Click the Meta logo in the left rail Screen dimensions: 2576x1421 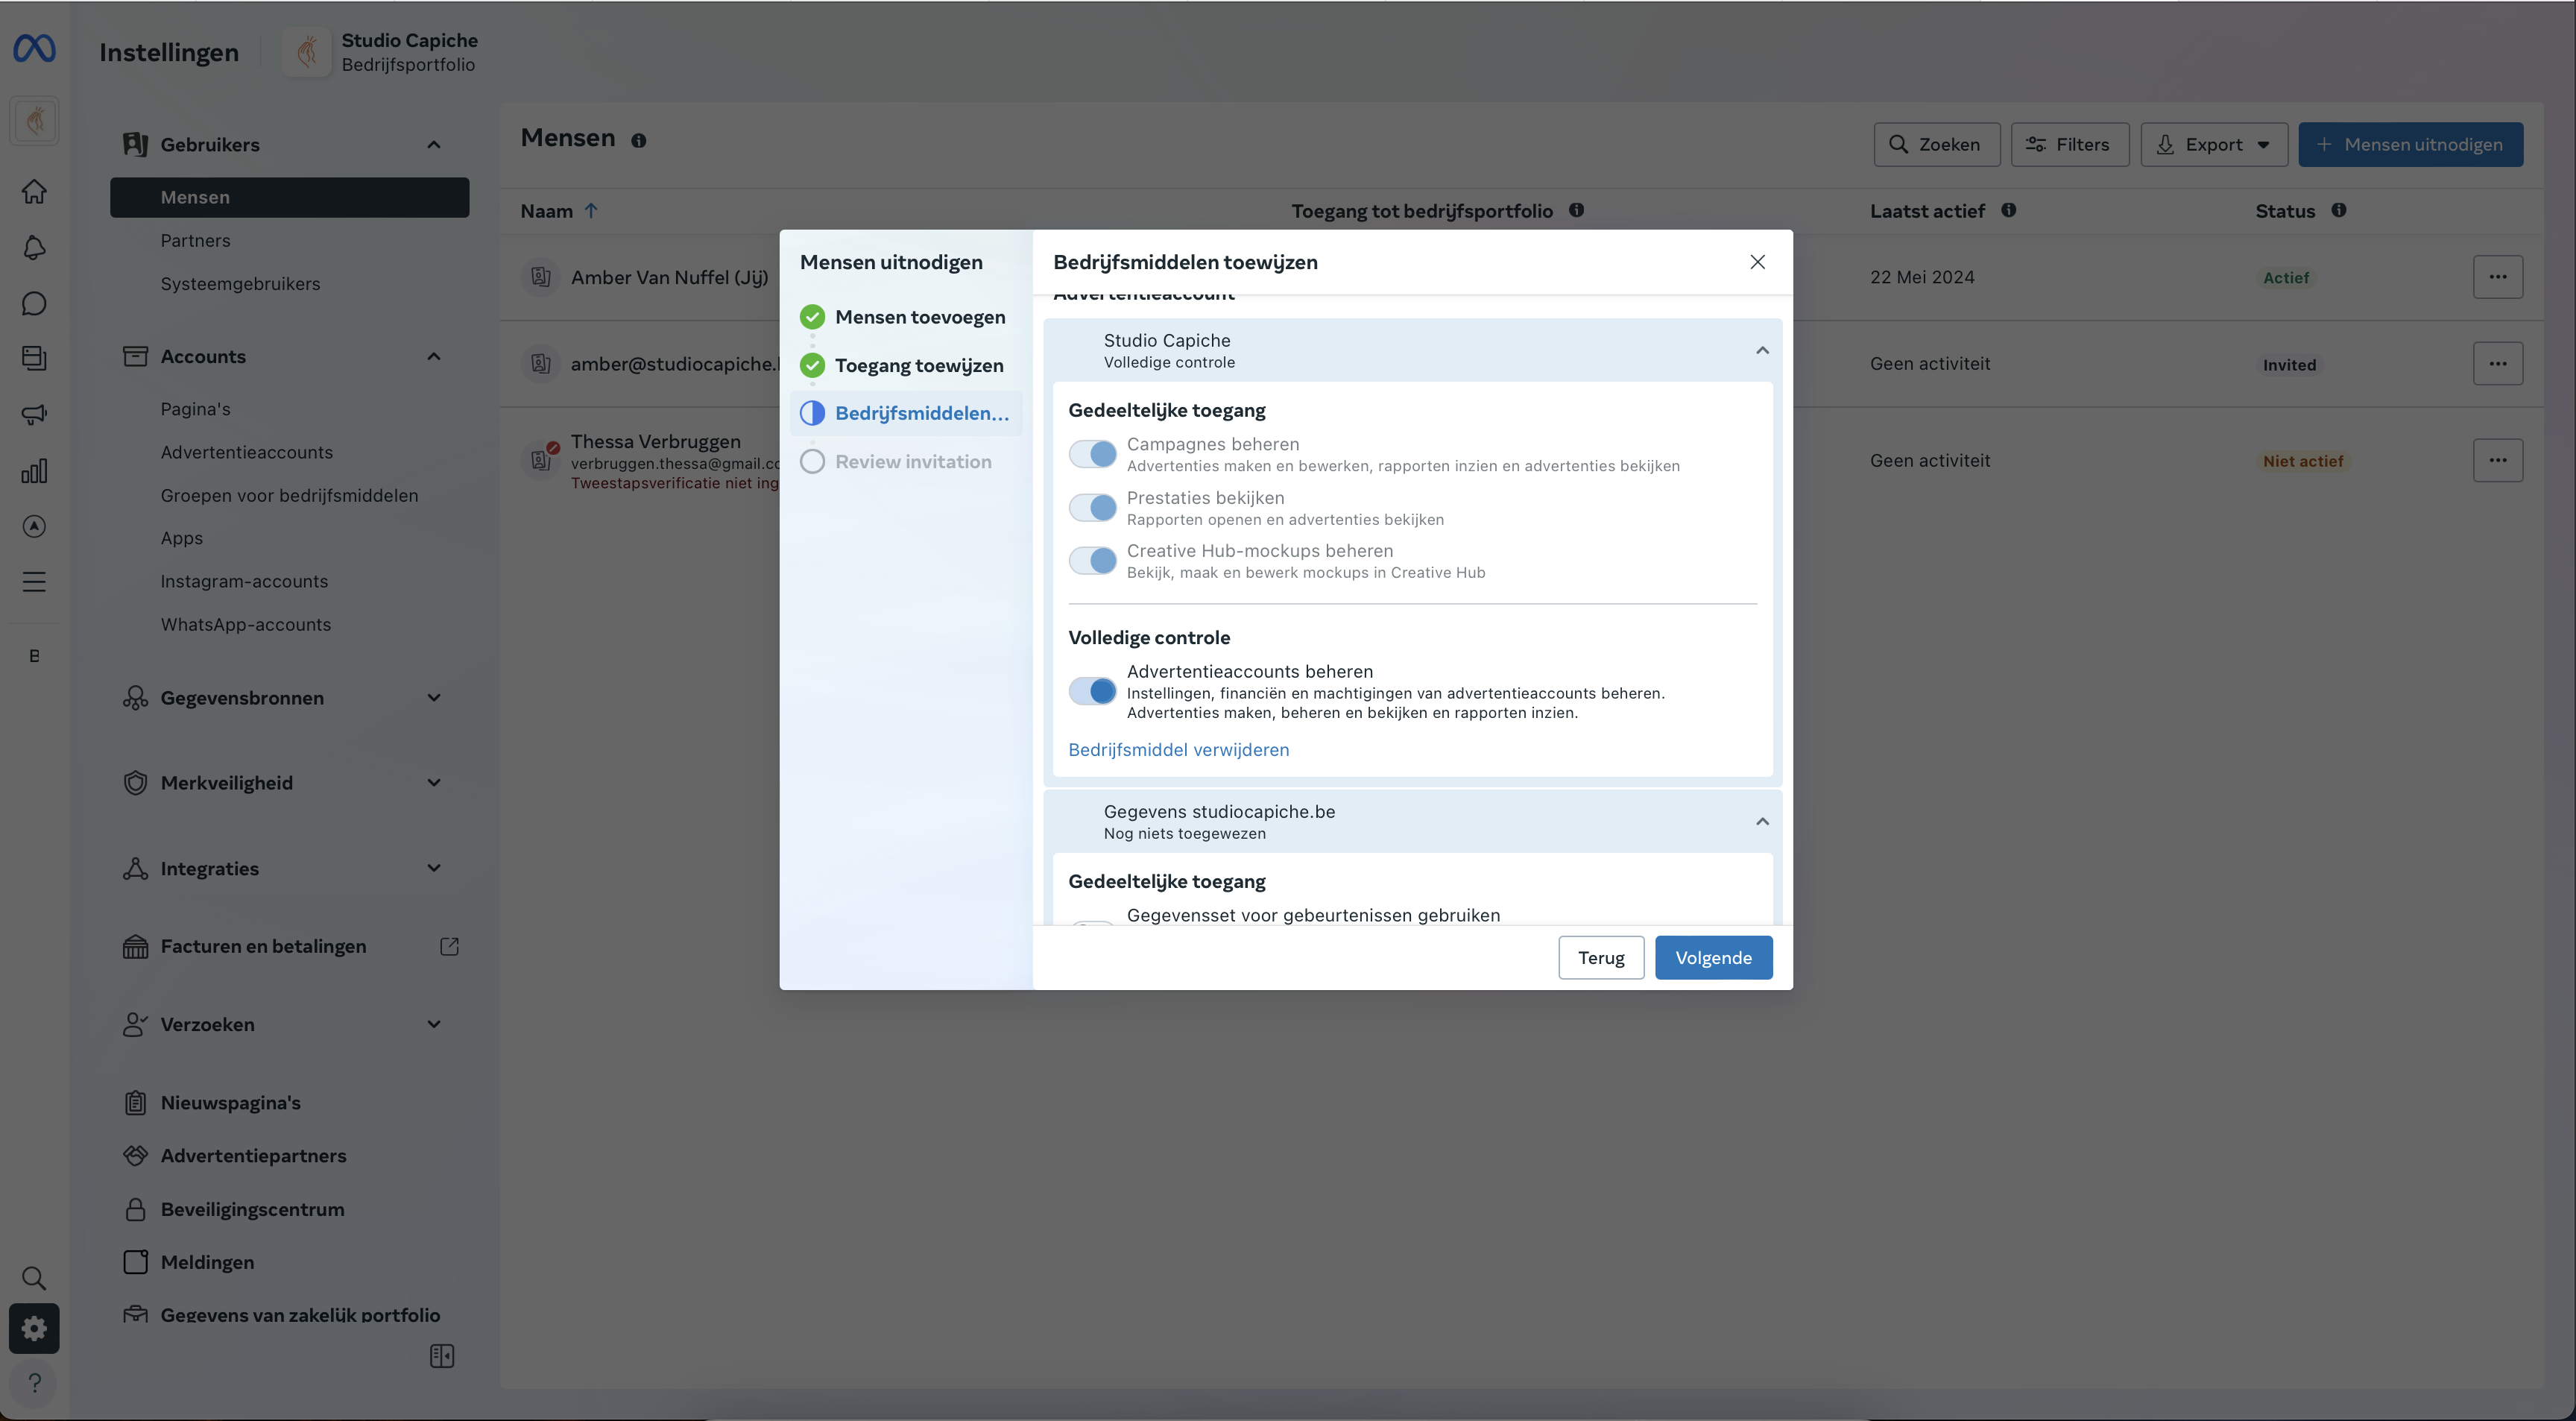[x=34, y=49]
